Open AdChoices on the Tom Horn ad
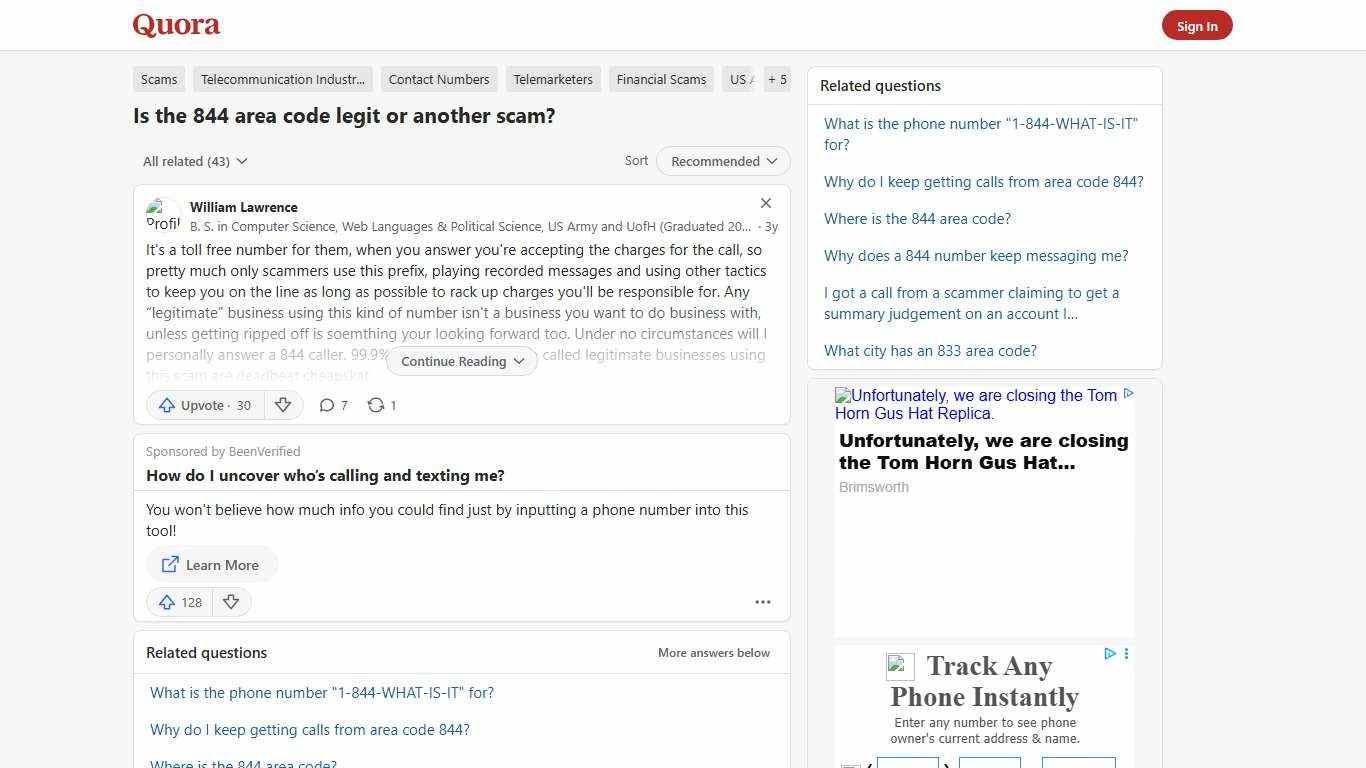 (1128, 394)
